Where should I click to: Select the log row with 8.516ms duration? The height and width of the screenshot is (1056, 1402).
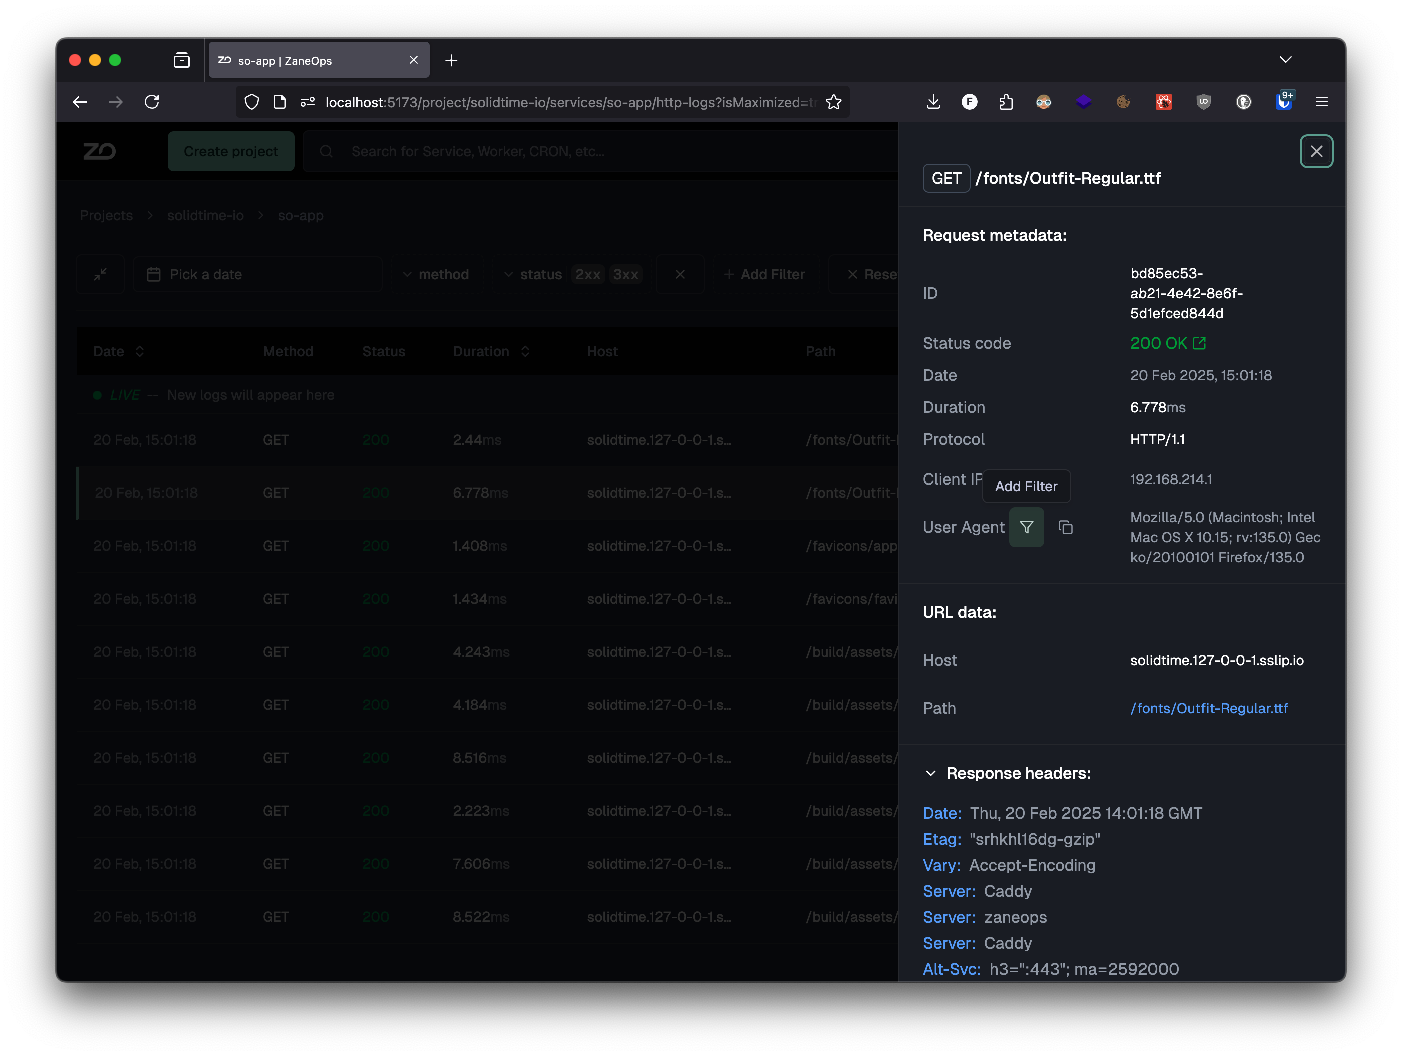click(x=487, y=758)
